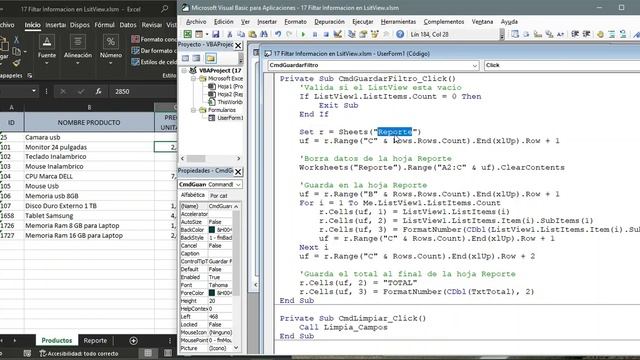640x360 pixels.
Task: Click the Paste icon in VBA toolbar
Action: pos(252,34)
